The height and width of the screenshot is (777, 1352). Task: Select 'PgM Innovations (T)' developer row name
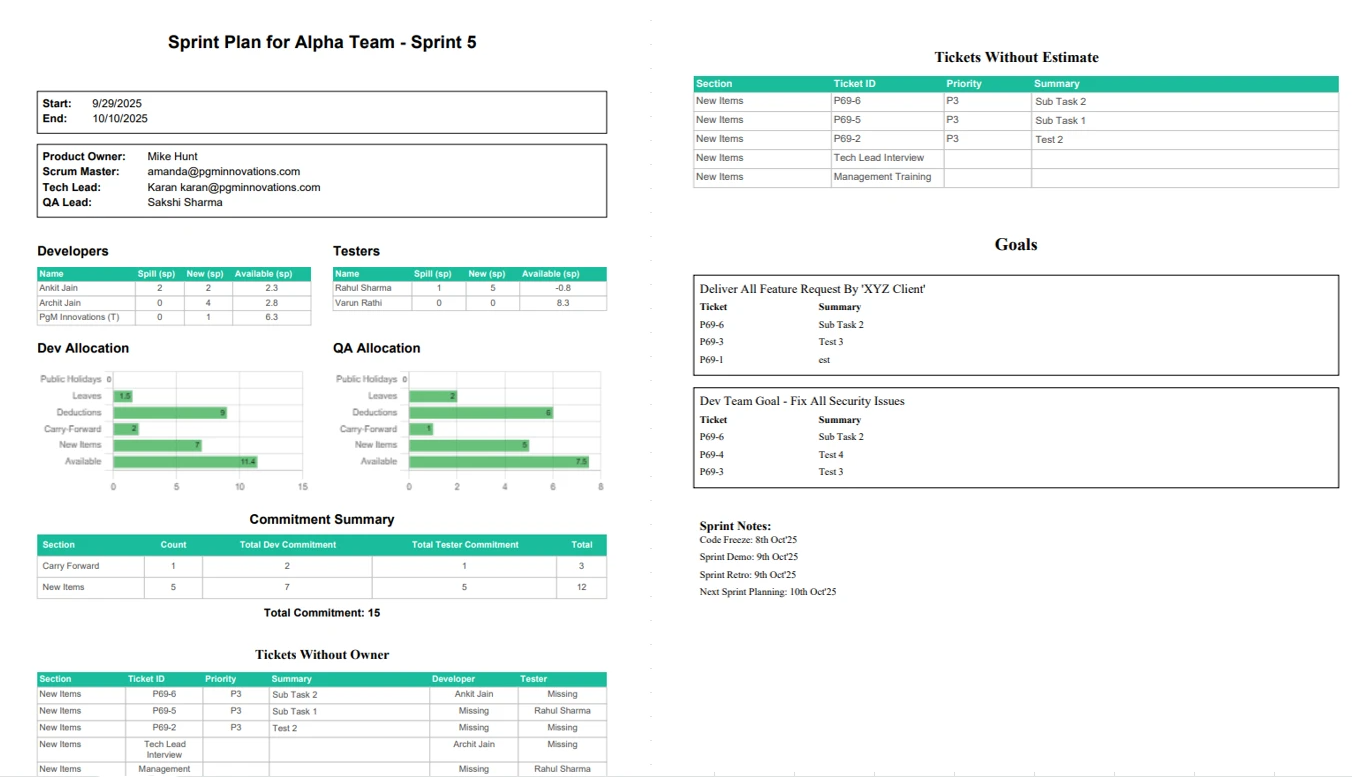(79, 317)
